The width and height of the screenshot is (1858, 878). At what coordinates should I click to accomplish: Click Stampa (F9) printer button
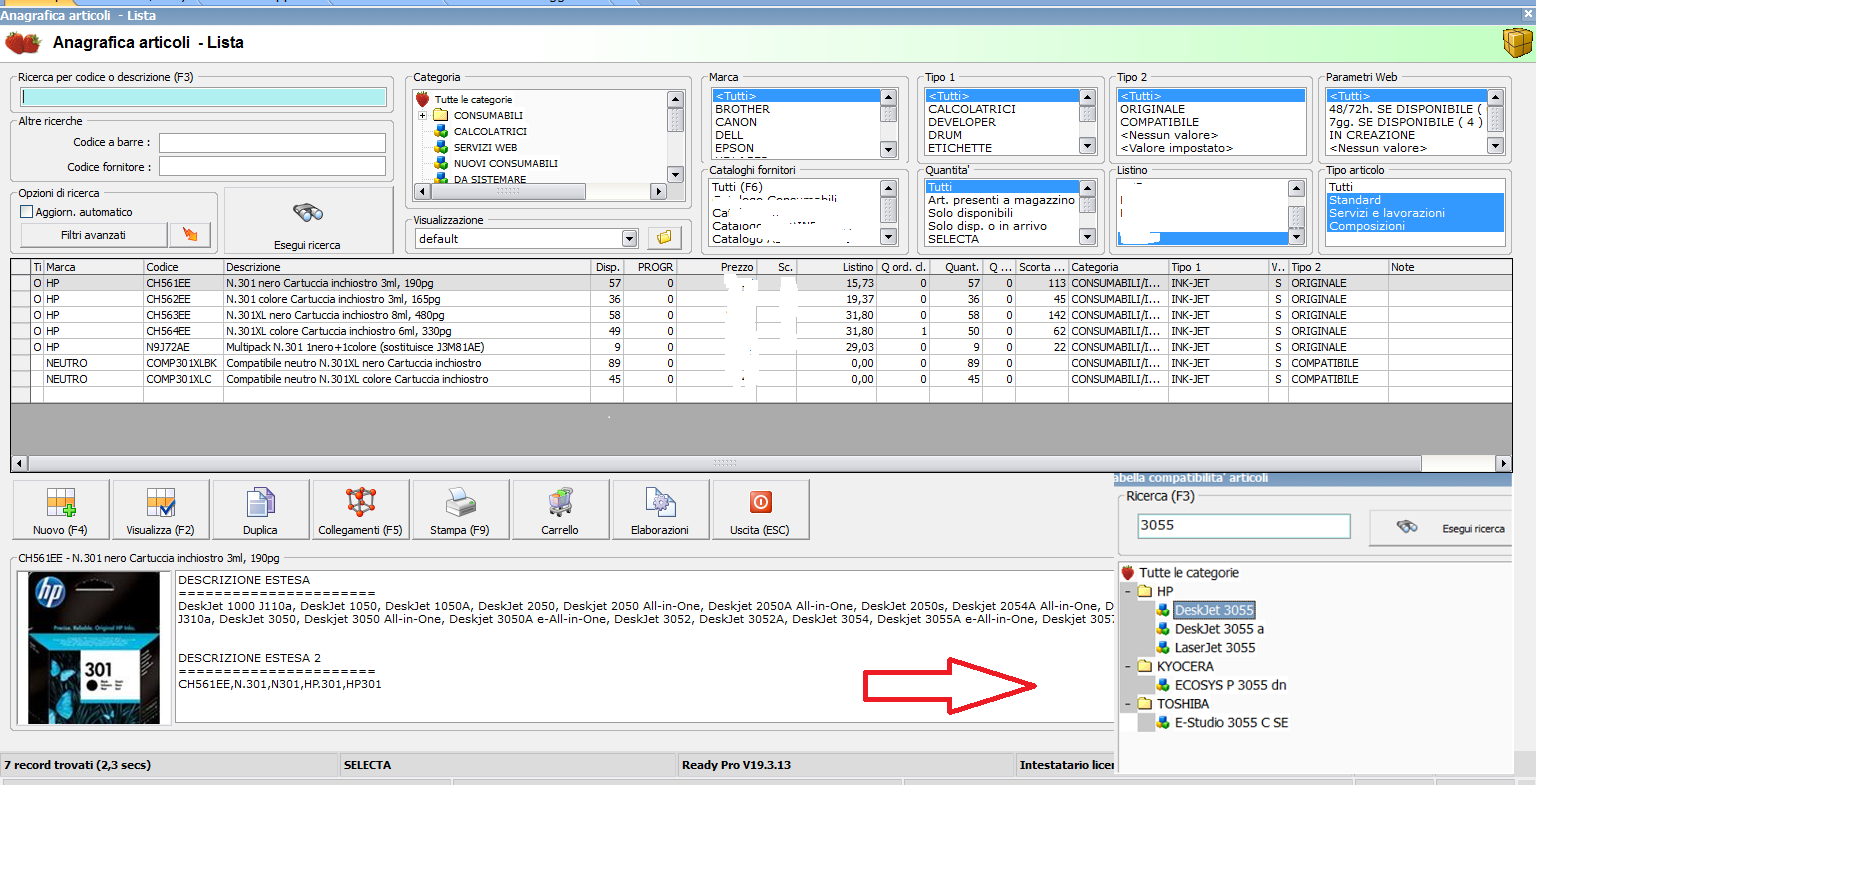pyautogui.click(x=461, y=510)
